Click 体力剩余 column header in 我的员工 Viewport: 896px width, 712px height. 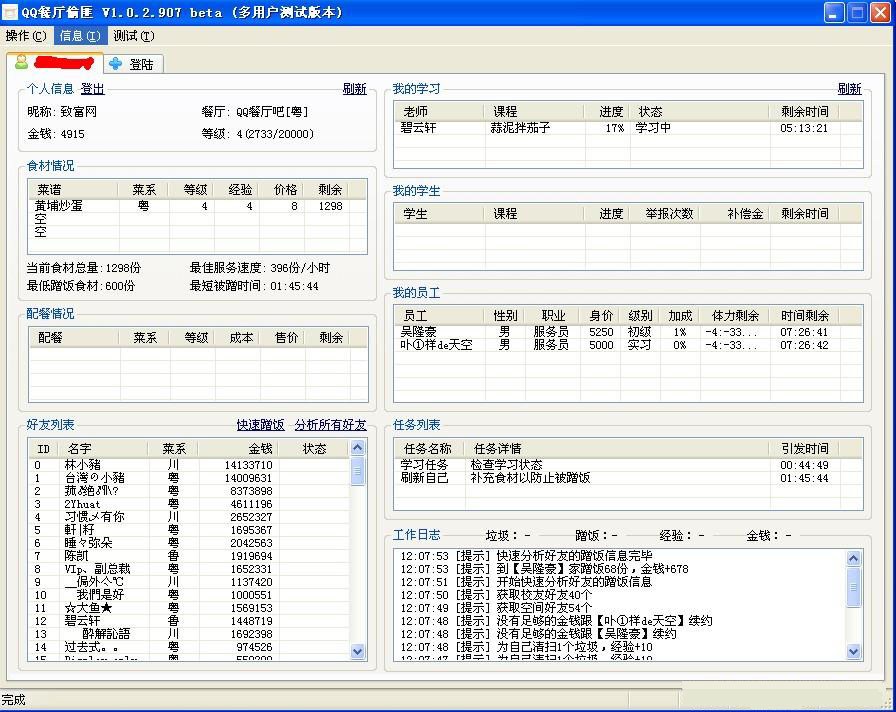coord(735,315)
